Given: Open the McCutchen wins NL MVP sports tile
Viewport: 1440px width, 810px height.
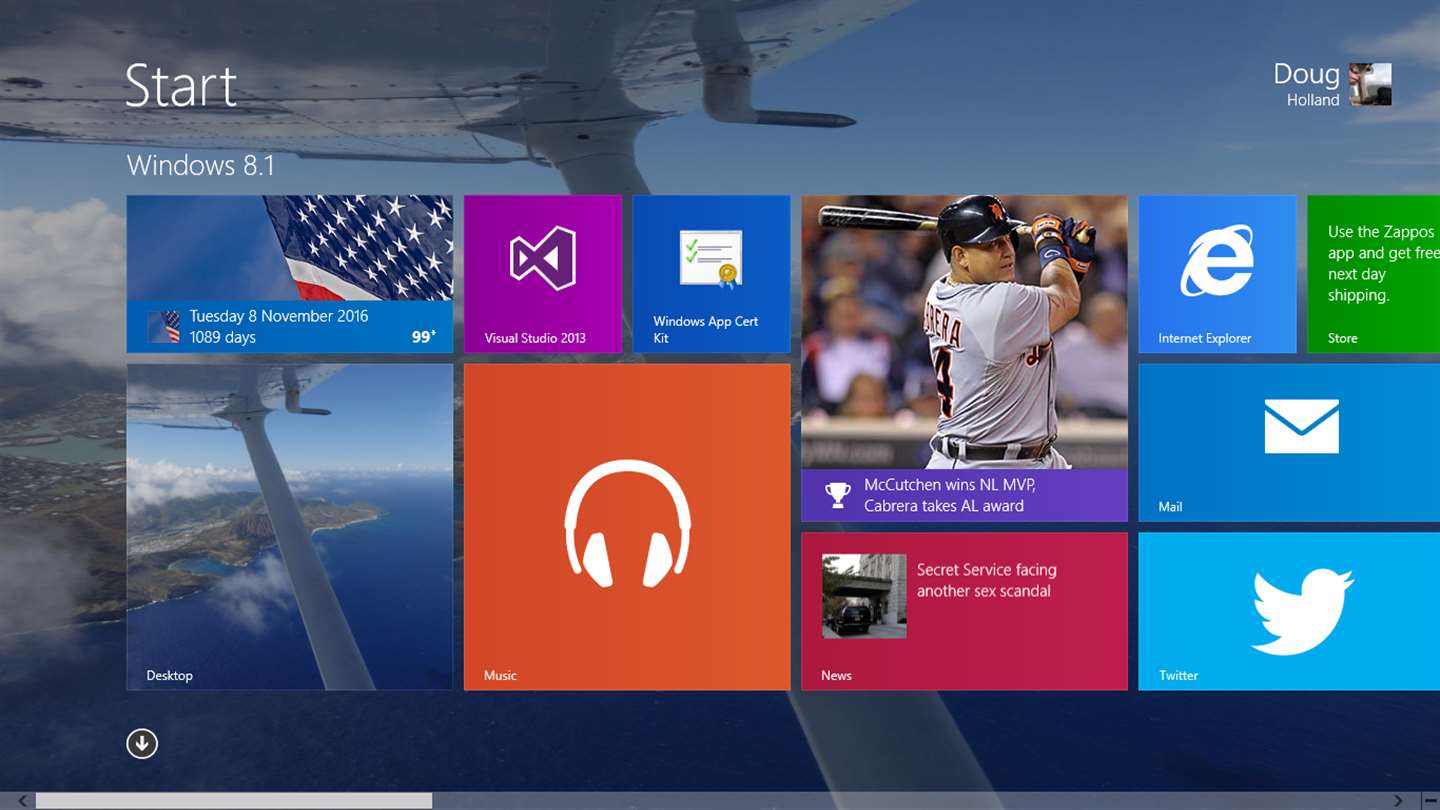Looking at the screenshot, I should (964, 358).
